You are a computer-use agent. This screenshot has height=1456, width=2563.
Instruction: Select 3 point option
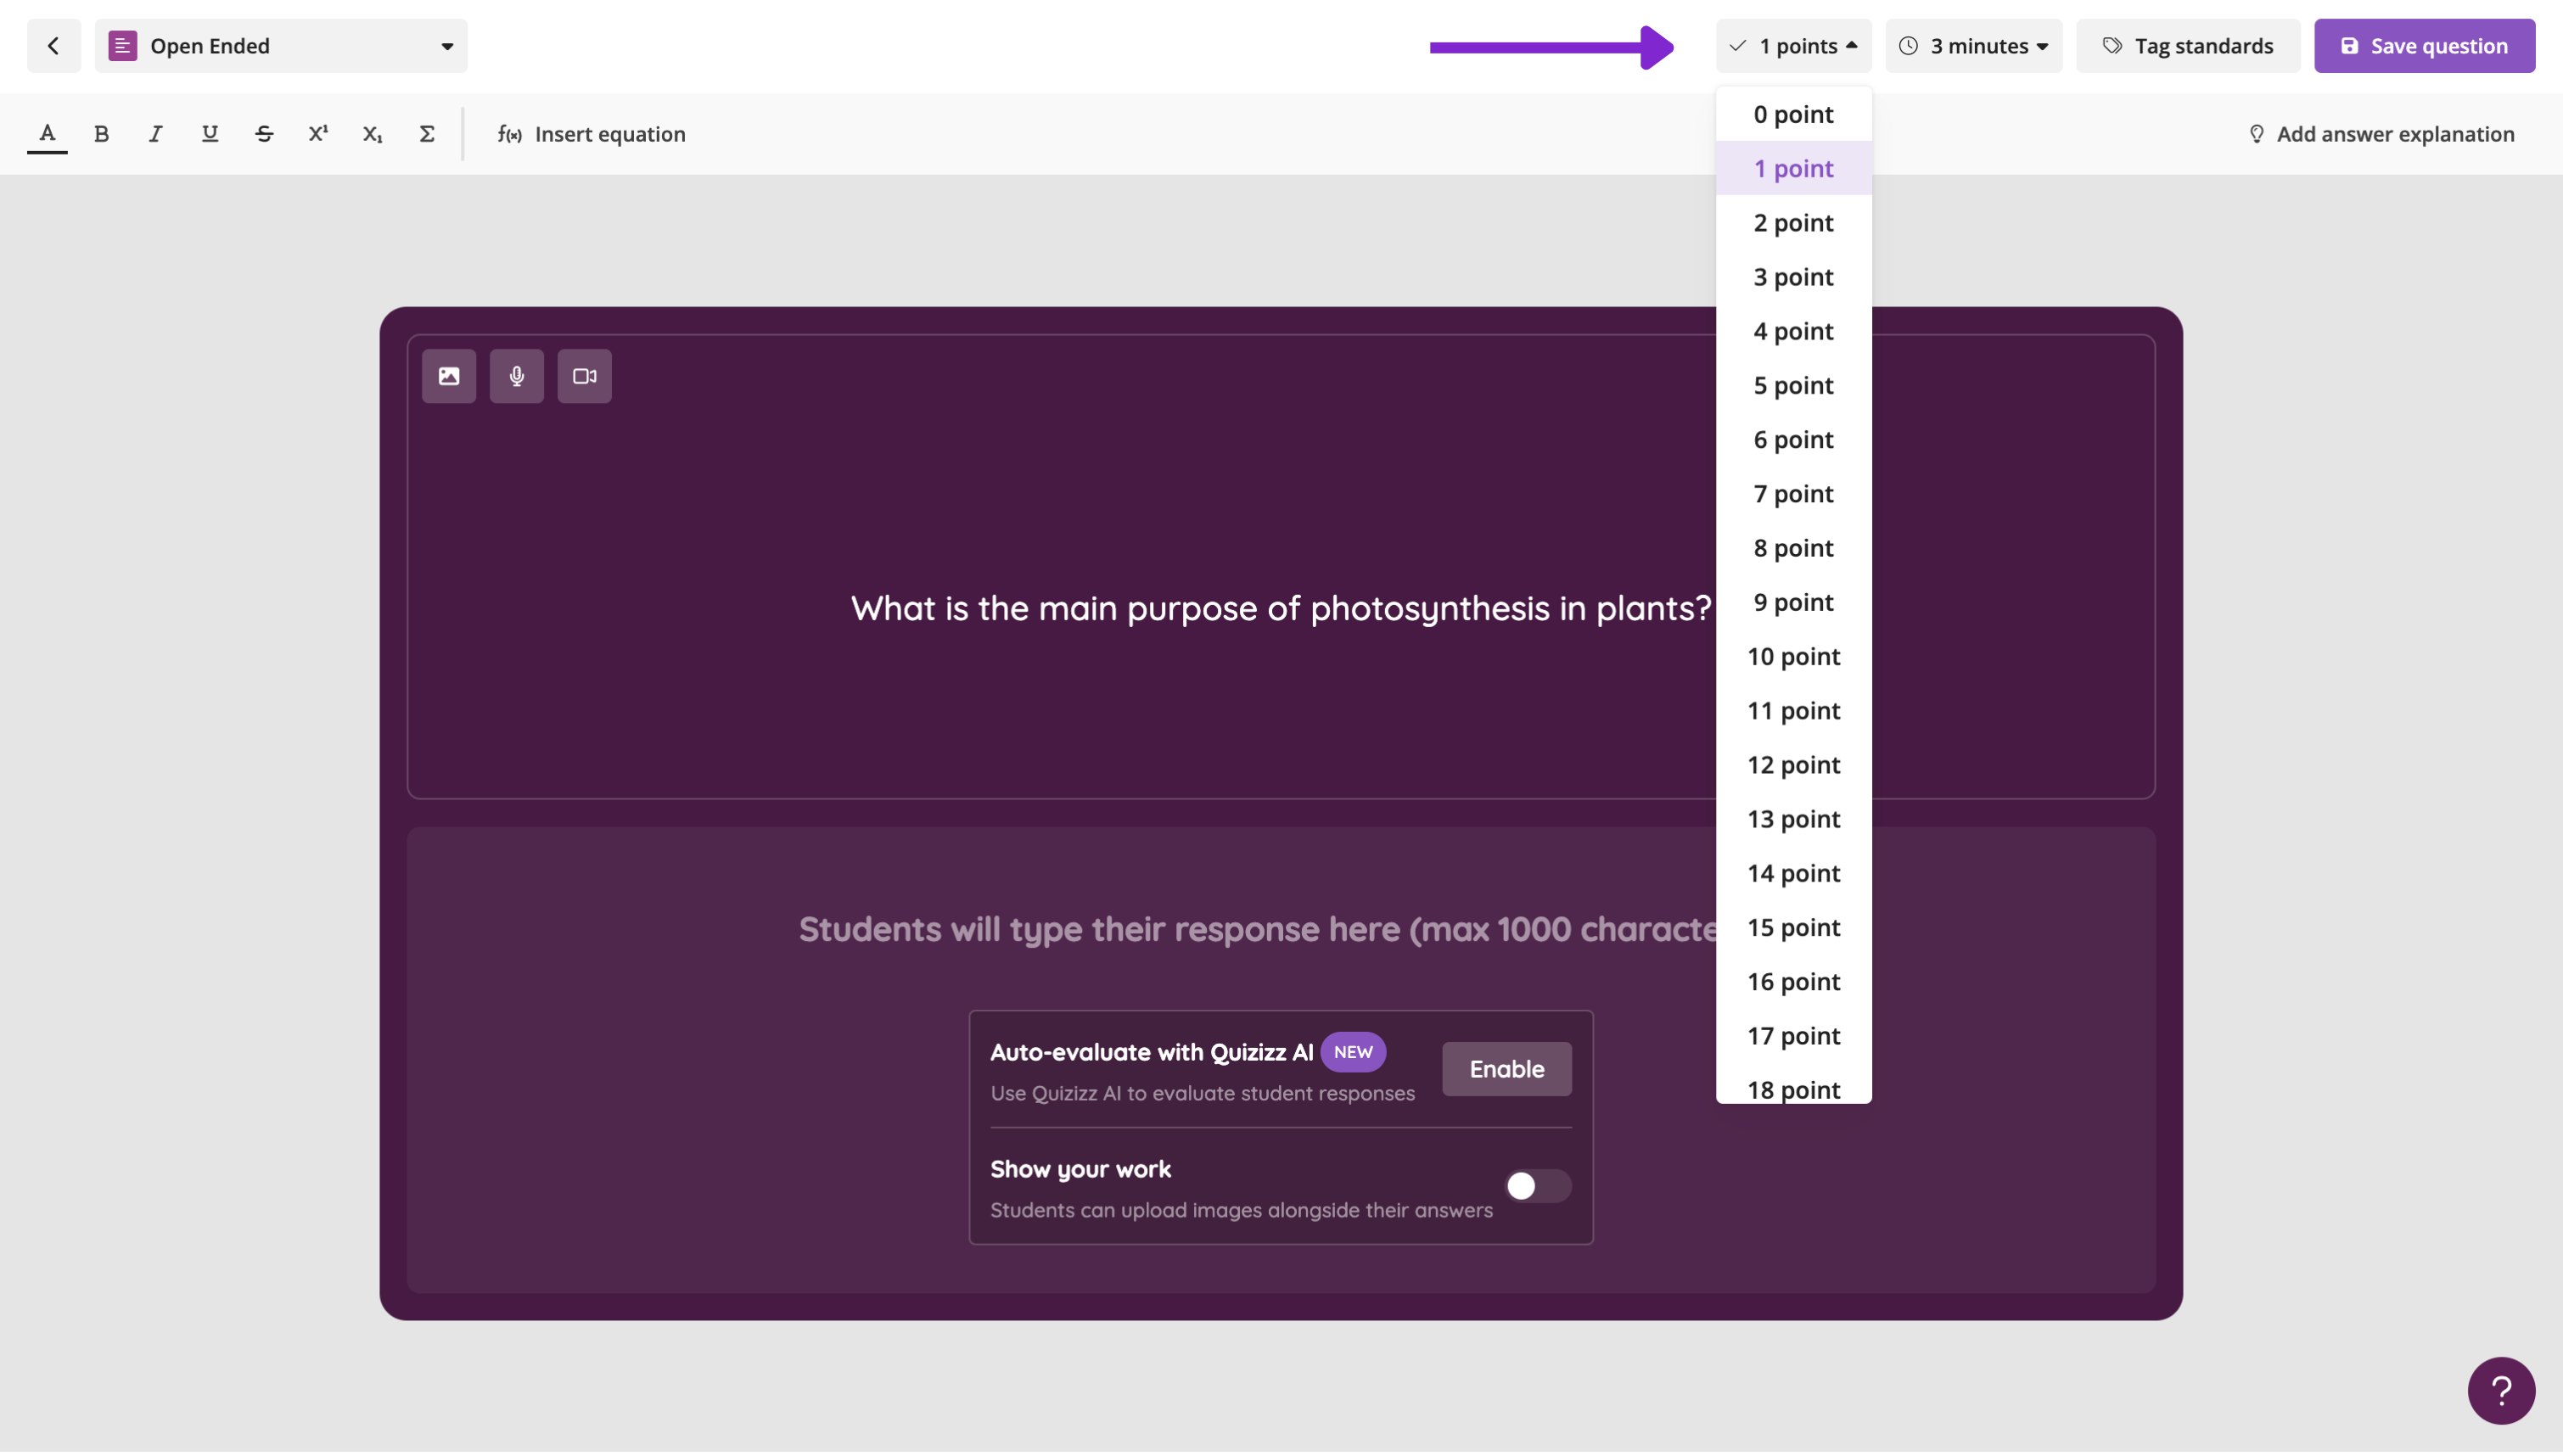[1793, 277]
